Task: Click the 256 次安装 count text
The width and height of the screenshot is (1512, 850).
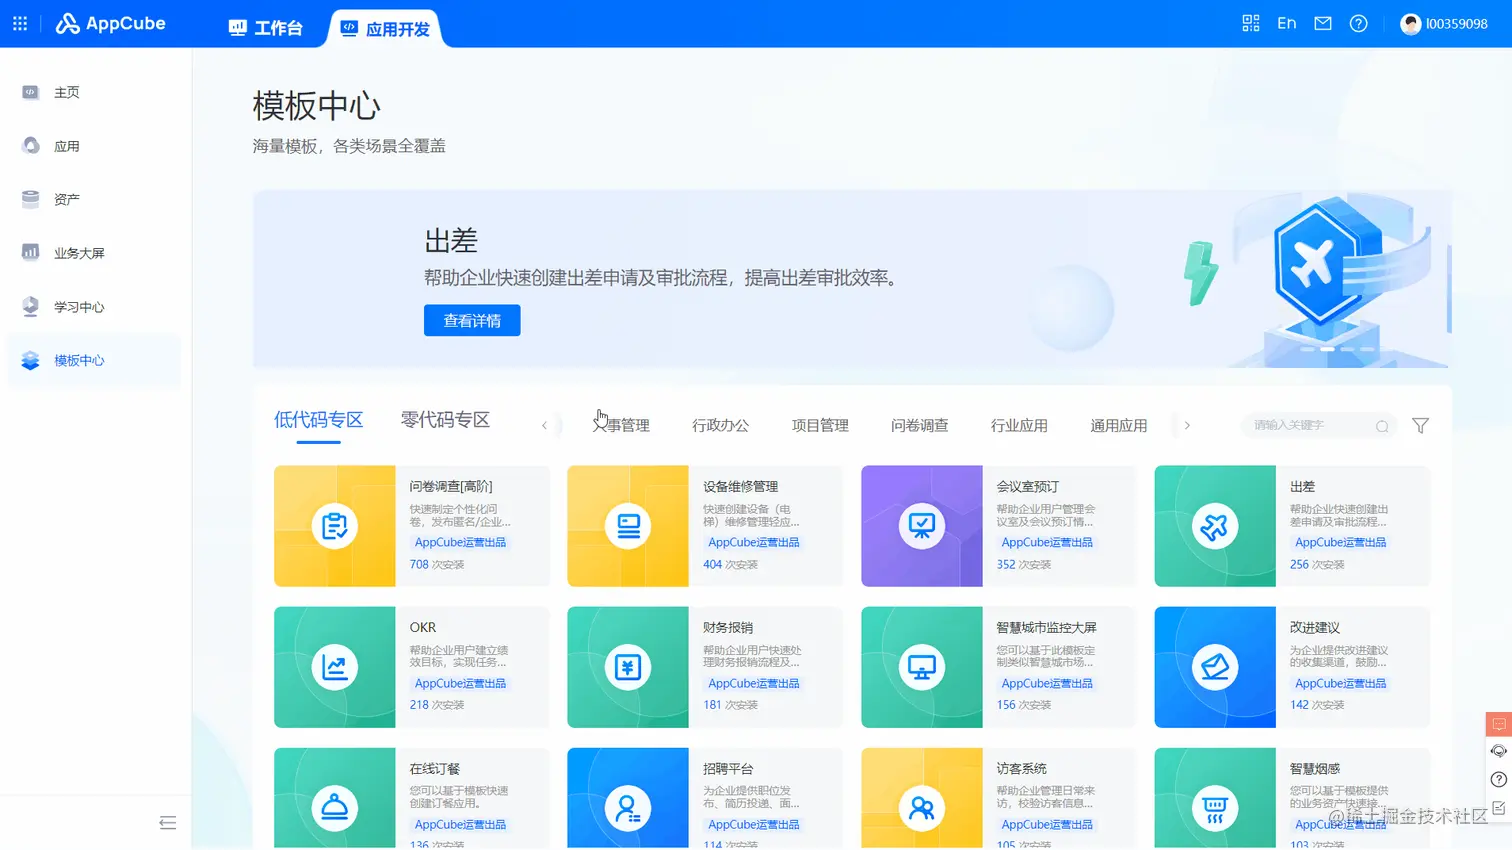Action: click(1317, 564)
